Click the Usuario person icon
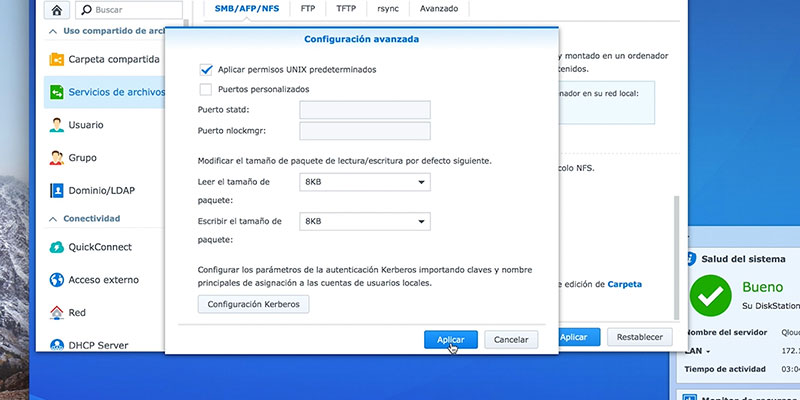The image size is (800, 400). [57, 125]
